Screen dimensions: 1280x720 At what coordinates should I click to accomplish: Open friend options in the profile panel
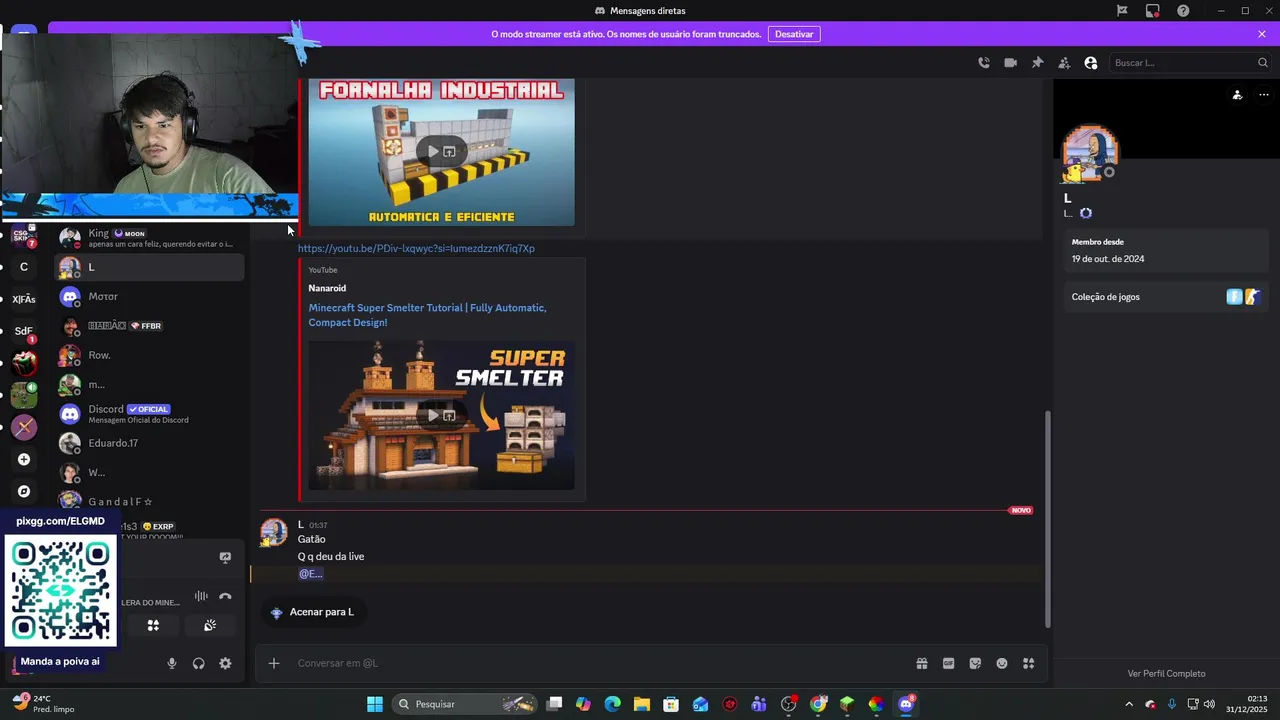point(1237,95)
